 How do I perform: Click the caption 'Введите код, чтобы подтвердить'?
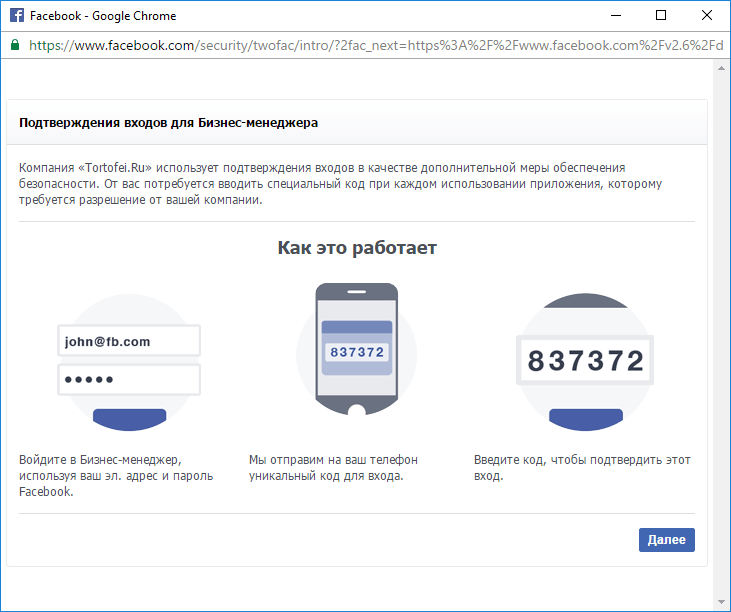[x=582, y=460]
